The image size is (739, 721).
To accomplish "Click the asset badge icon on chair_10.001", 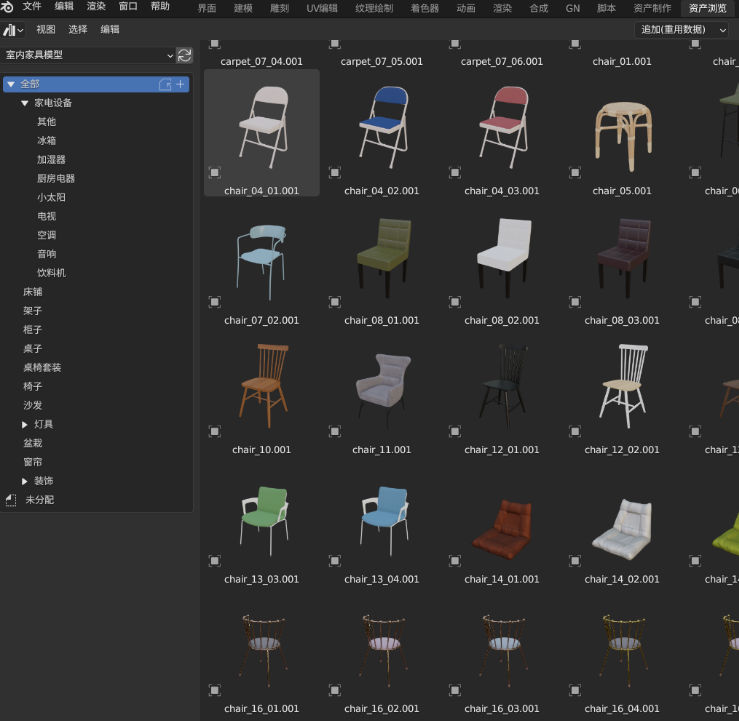I will pyautogui.click(x=214, y=432).
